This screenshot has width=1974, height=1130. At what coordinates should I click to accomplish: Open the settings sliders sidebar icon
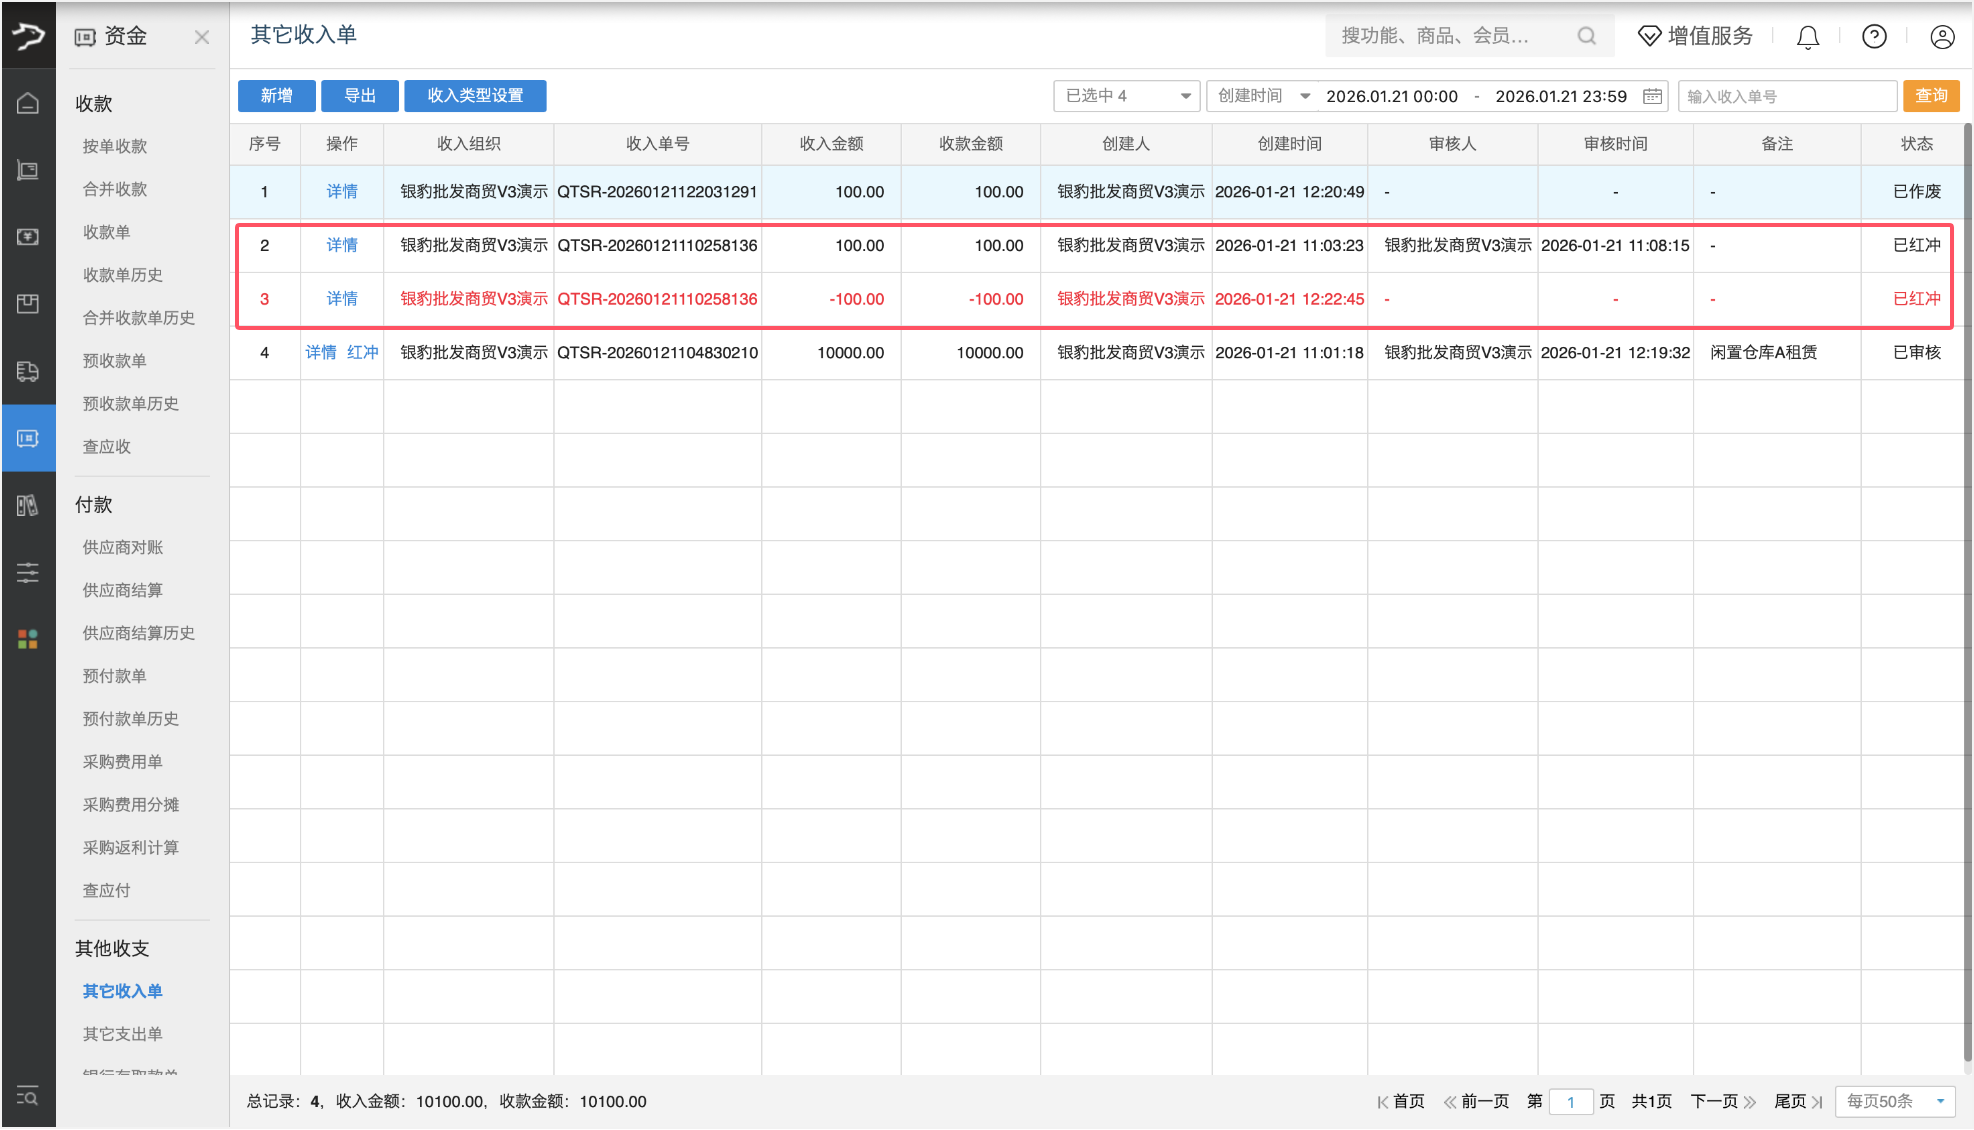pyautogui.click(x=28, y=572)
